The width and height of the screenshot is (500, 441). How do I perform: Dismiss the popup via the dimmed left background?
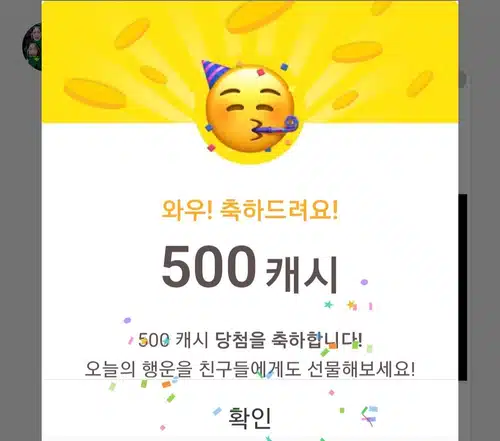pos(20,233)
